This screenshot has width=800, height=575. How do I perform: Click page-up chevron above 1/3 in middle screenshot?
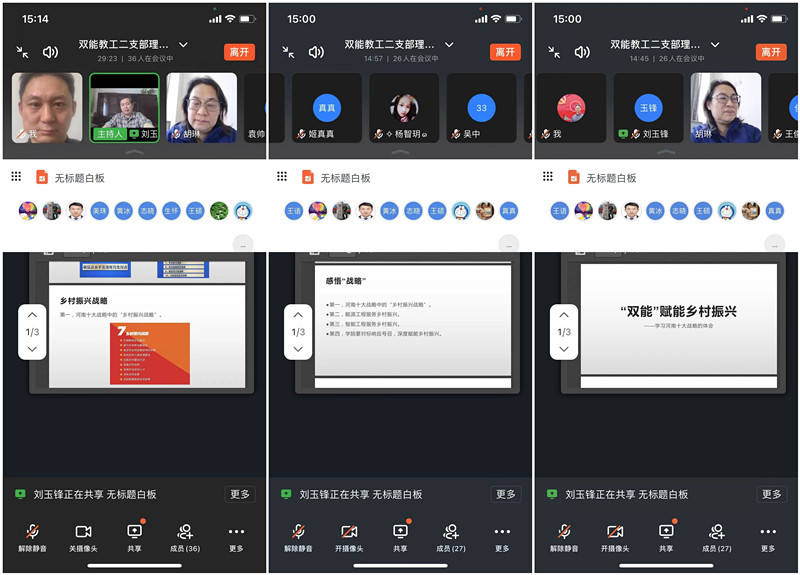(298, 315)
